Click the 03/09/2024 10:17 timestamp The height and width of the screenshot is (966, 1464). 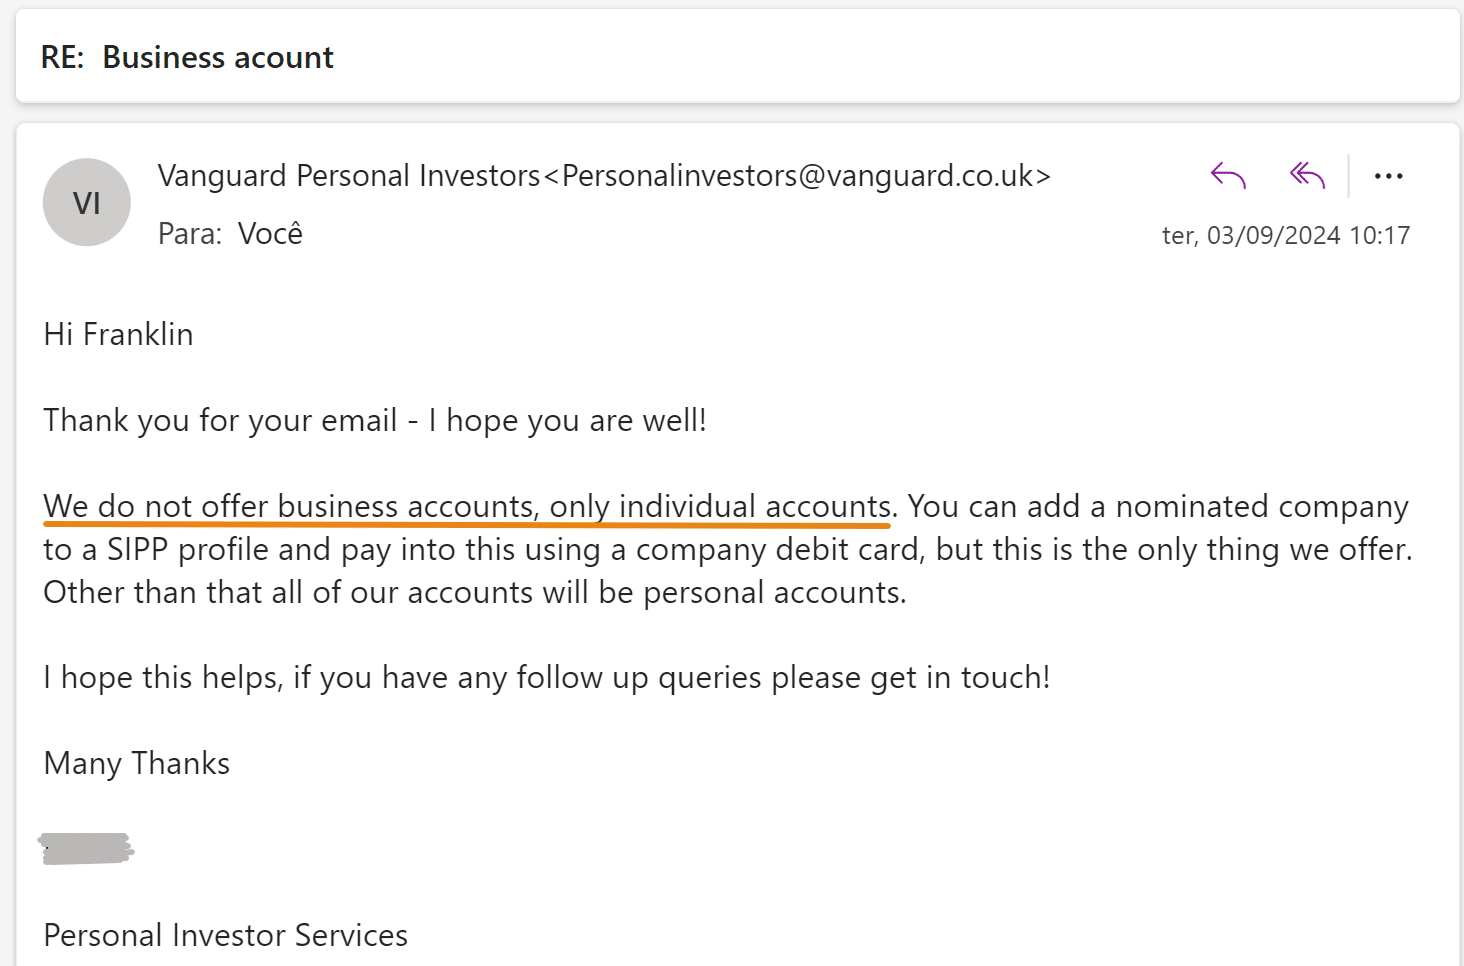pos(1286,235)
